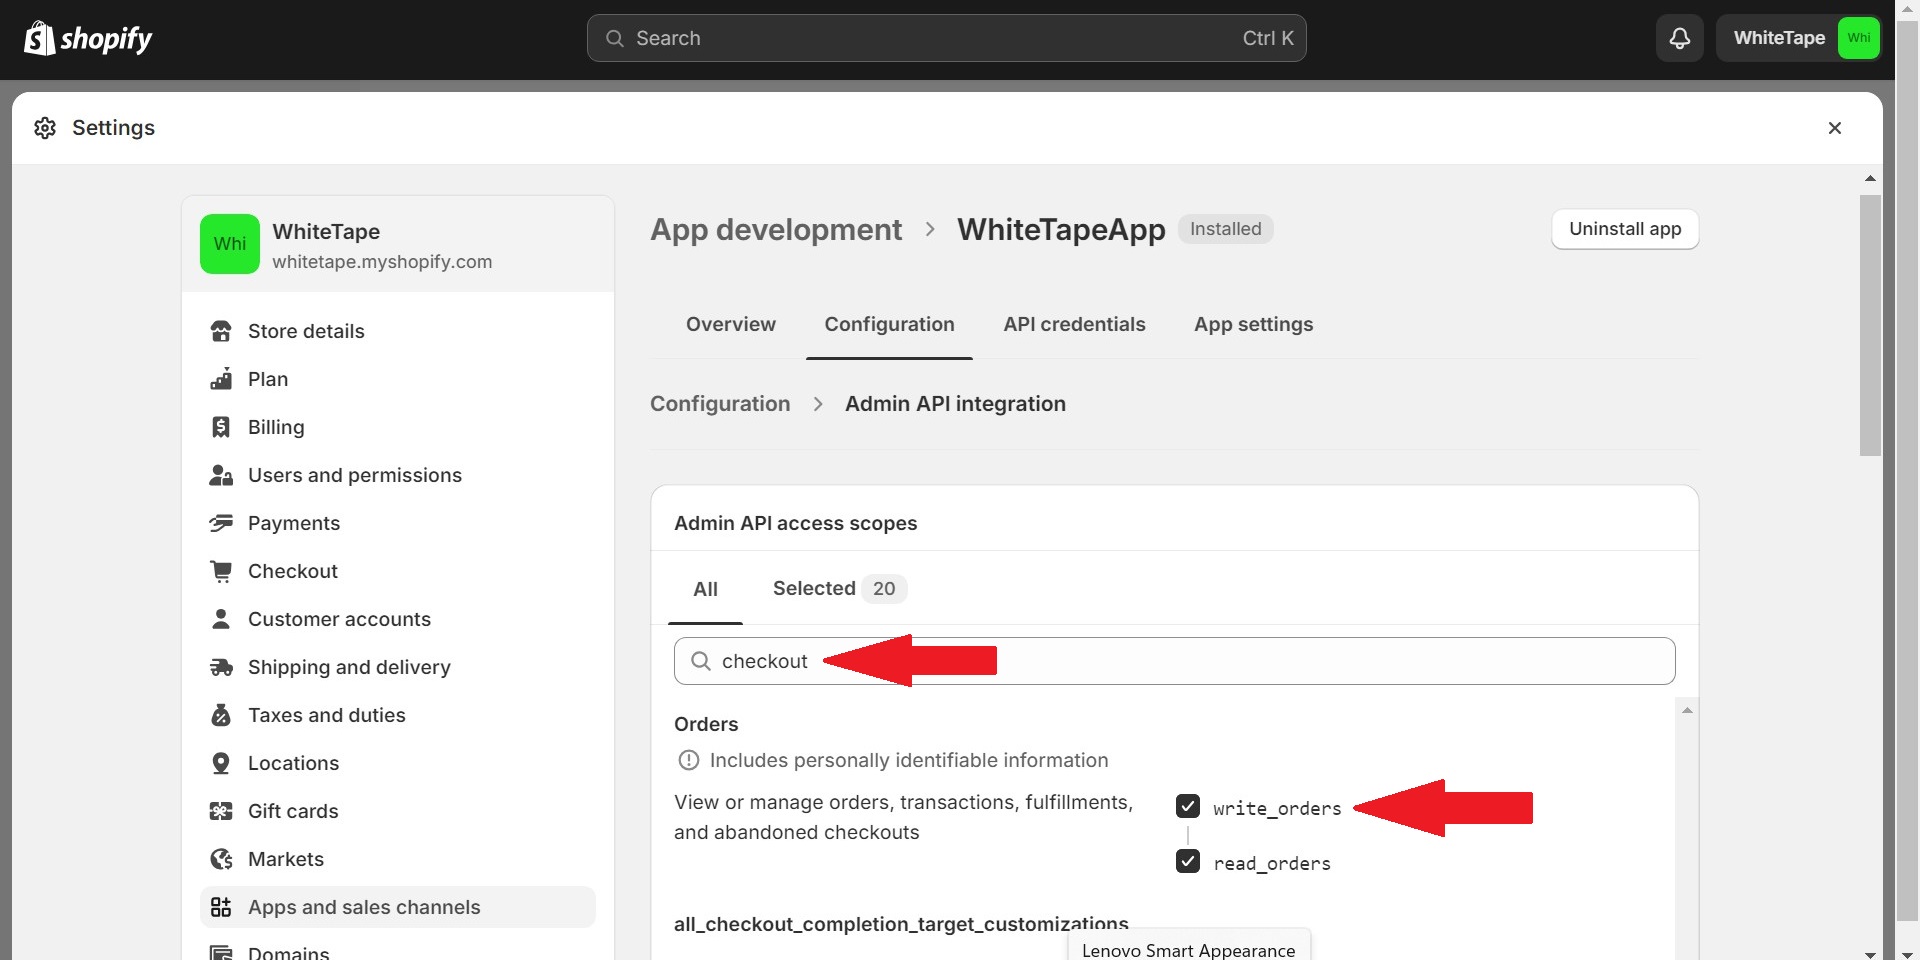Uncheck the read_orders checkbox
Screen dimensions: 1920x960
click(1188, 861)
